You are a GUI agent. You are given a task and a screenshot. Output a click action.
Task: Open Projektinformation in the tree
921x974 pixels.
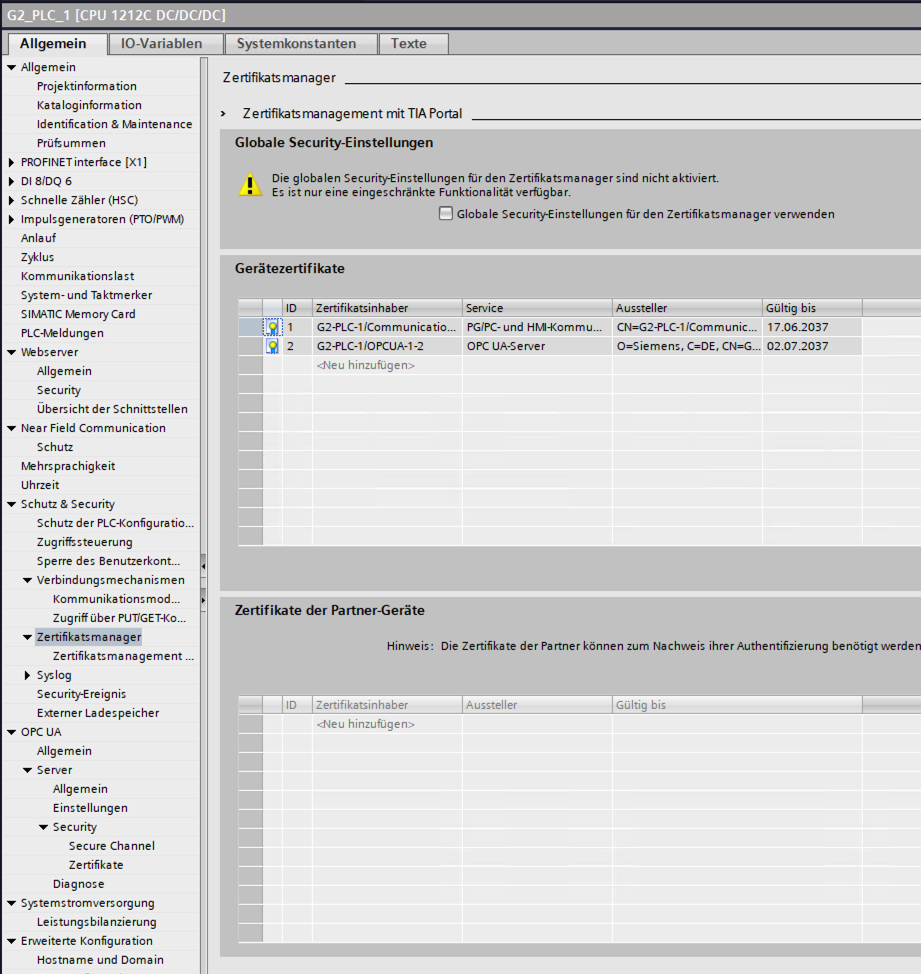[x=87, y=86]
